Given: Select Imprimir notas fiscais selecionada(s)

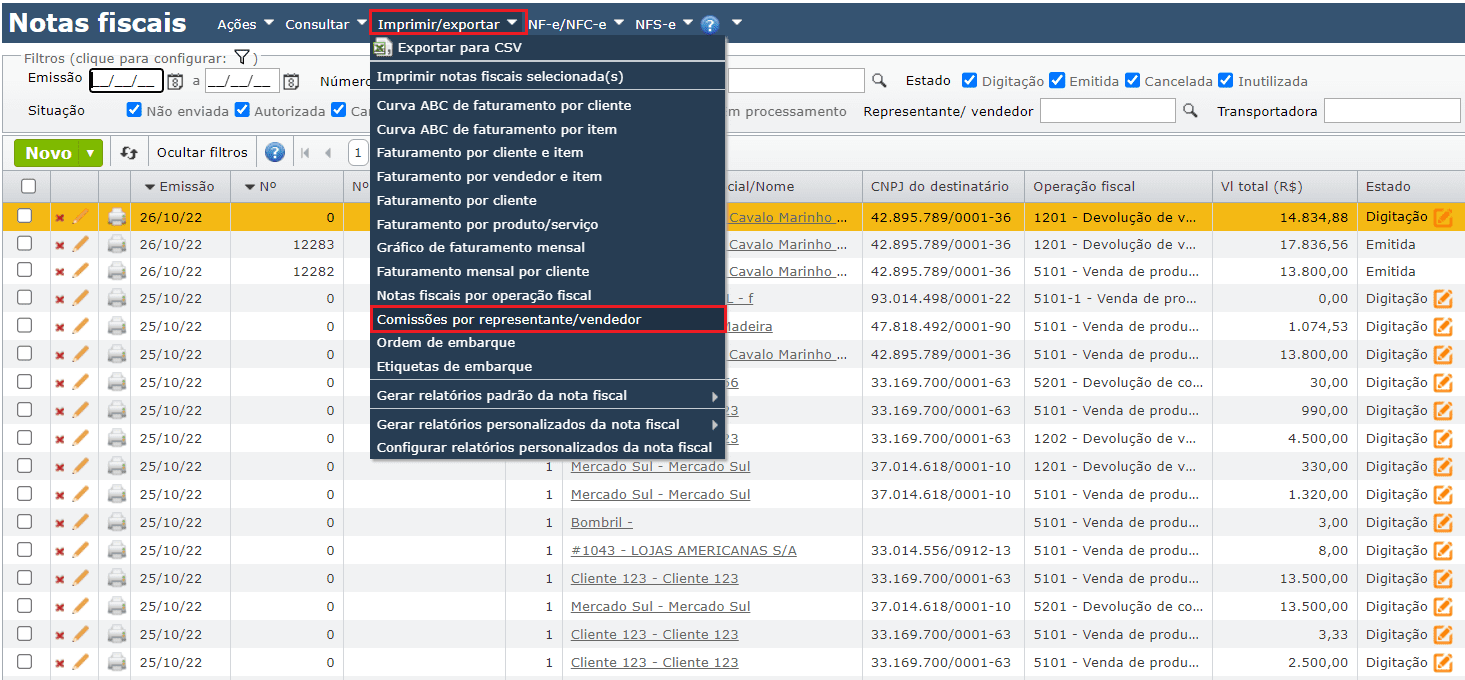Looking at the screenshot, I should coord(547,76).
